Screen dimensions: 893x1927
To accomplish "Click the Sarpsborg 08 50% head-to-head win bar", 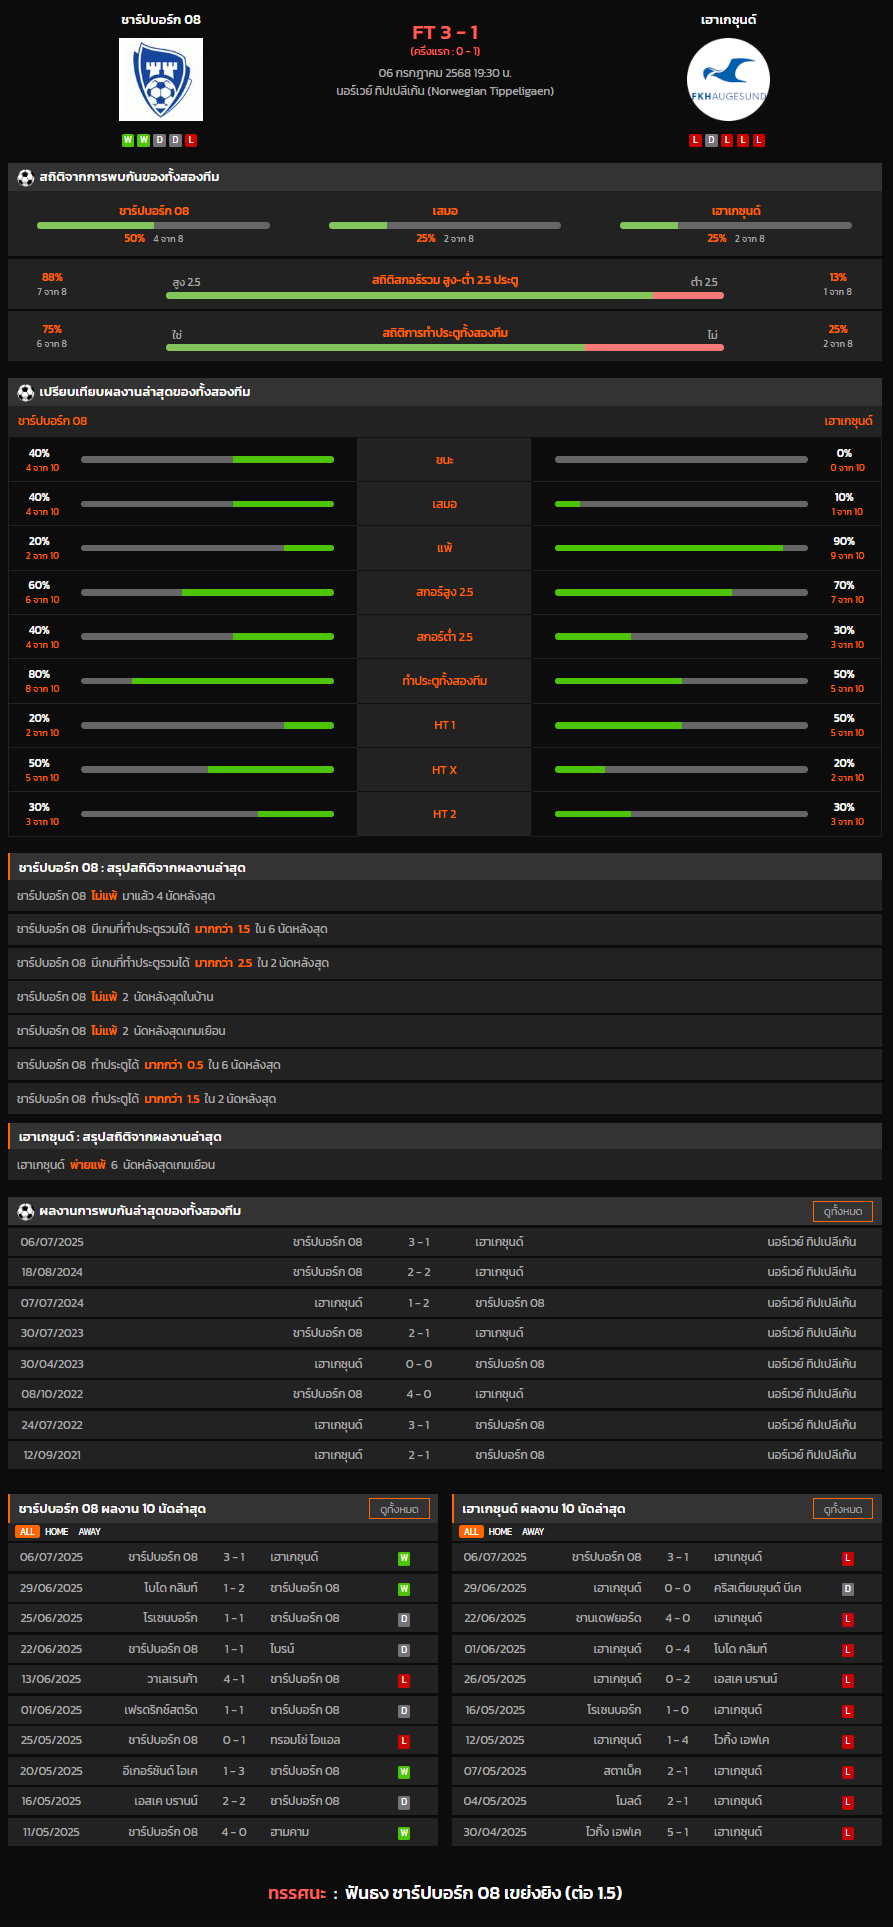I will pyautogui.click(x=153, y=226).
